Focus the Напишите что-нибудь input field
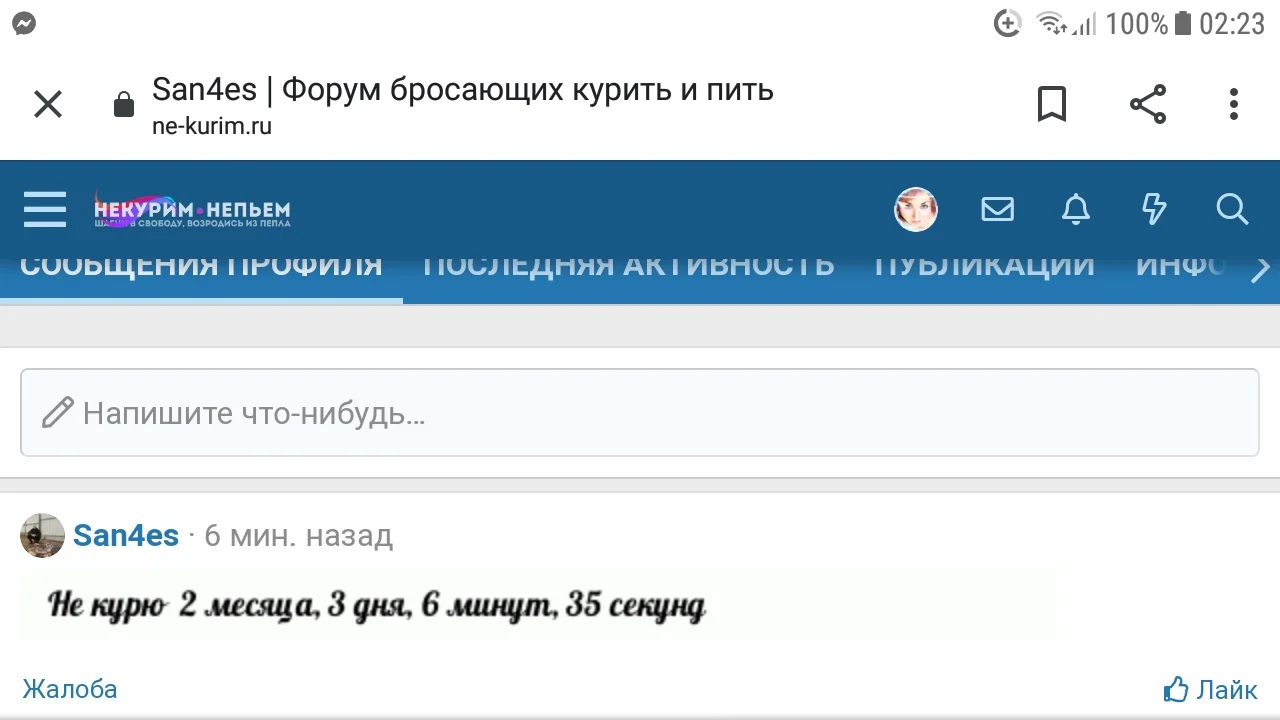The image size is (1280, 720). 640,412
